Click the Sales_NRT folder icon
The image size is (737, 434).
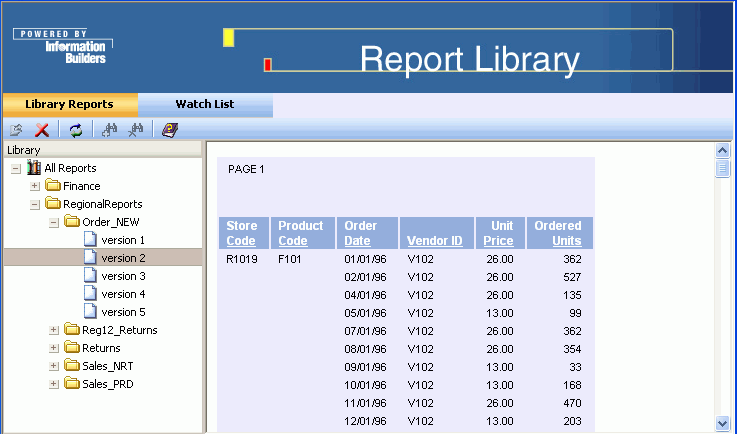[x=72, y=365]
